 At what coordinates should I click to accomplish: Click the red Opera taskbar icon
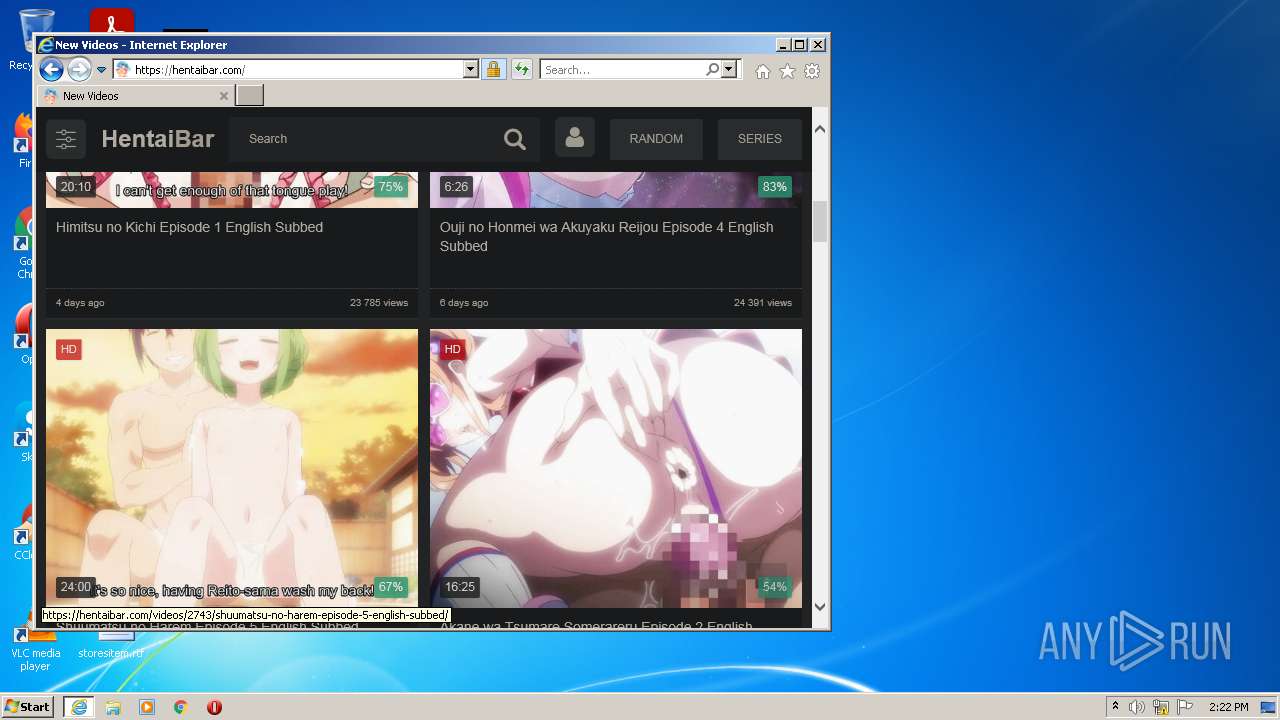214,707
